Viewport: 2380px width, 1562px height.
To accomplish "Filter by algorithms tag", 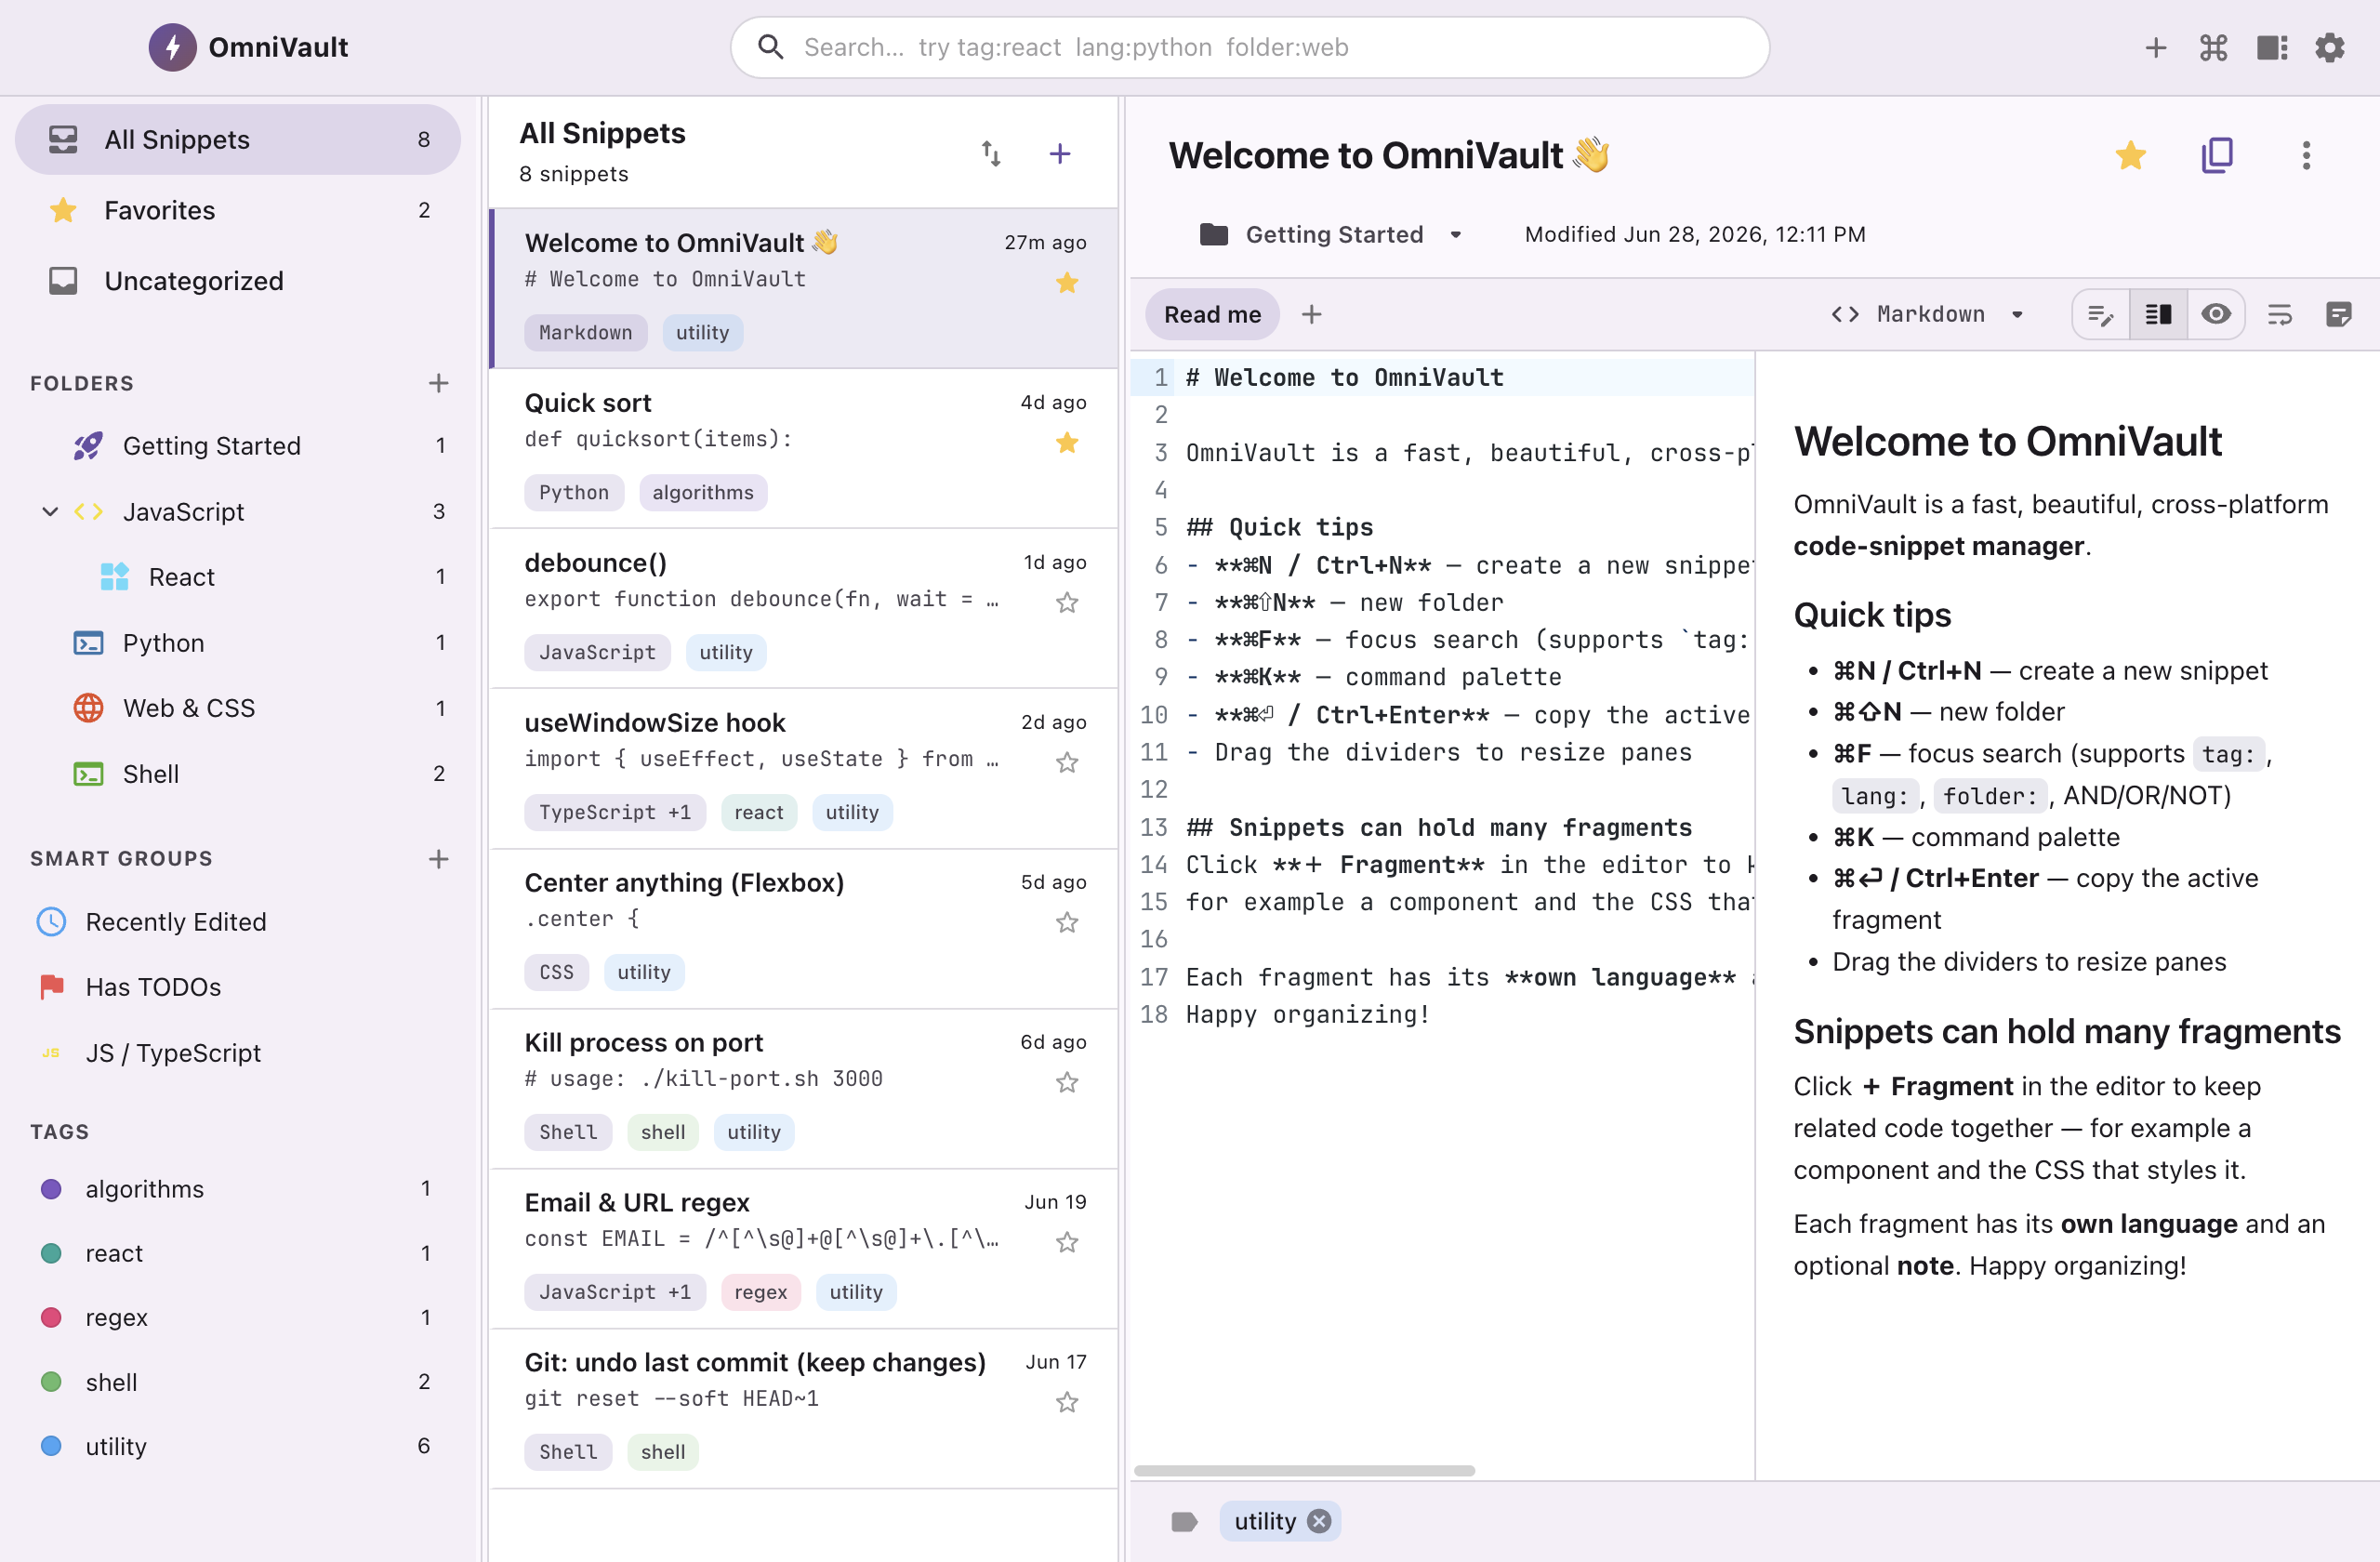I will [238, 1188].
